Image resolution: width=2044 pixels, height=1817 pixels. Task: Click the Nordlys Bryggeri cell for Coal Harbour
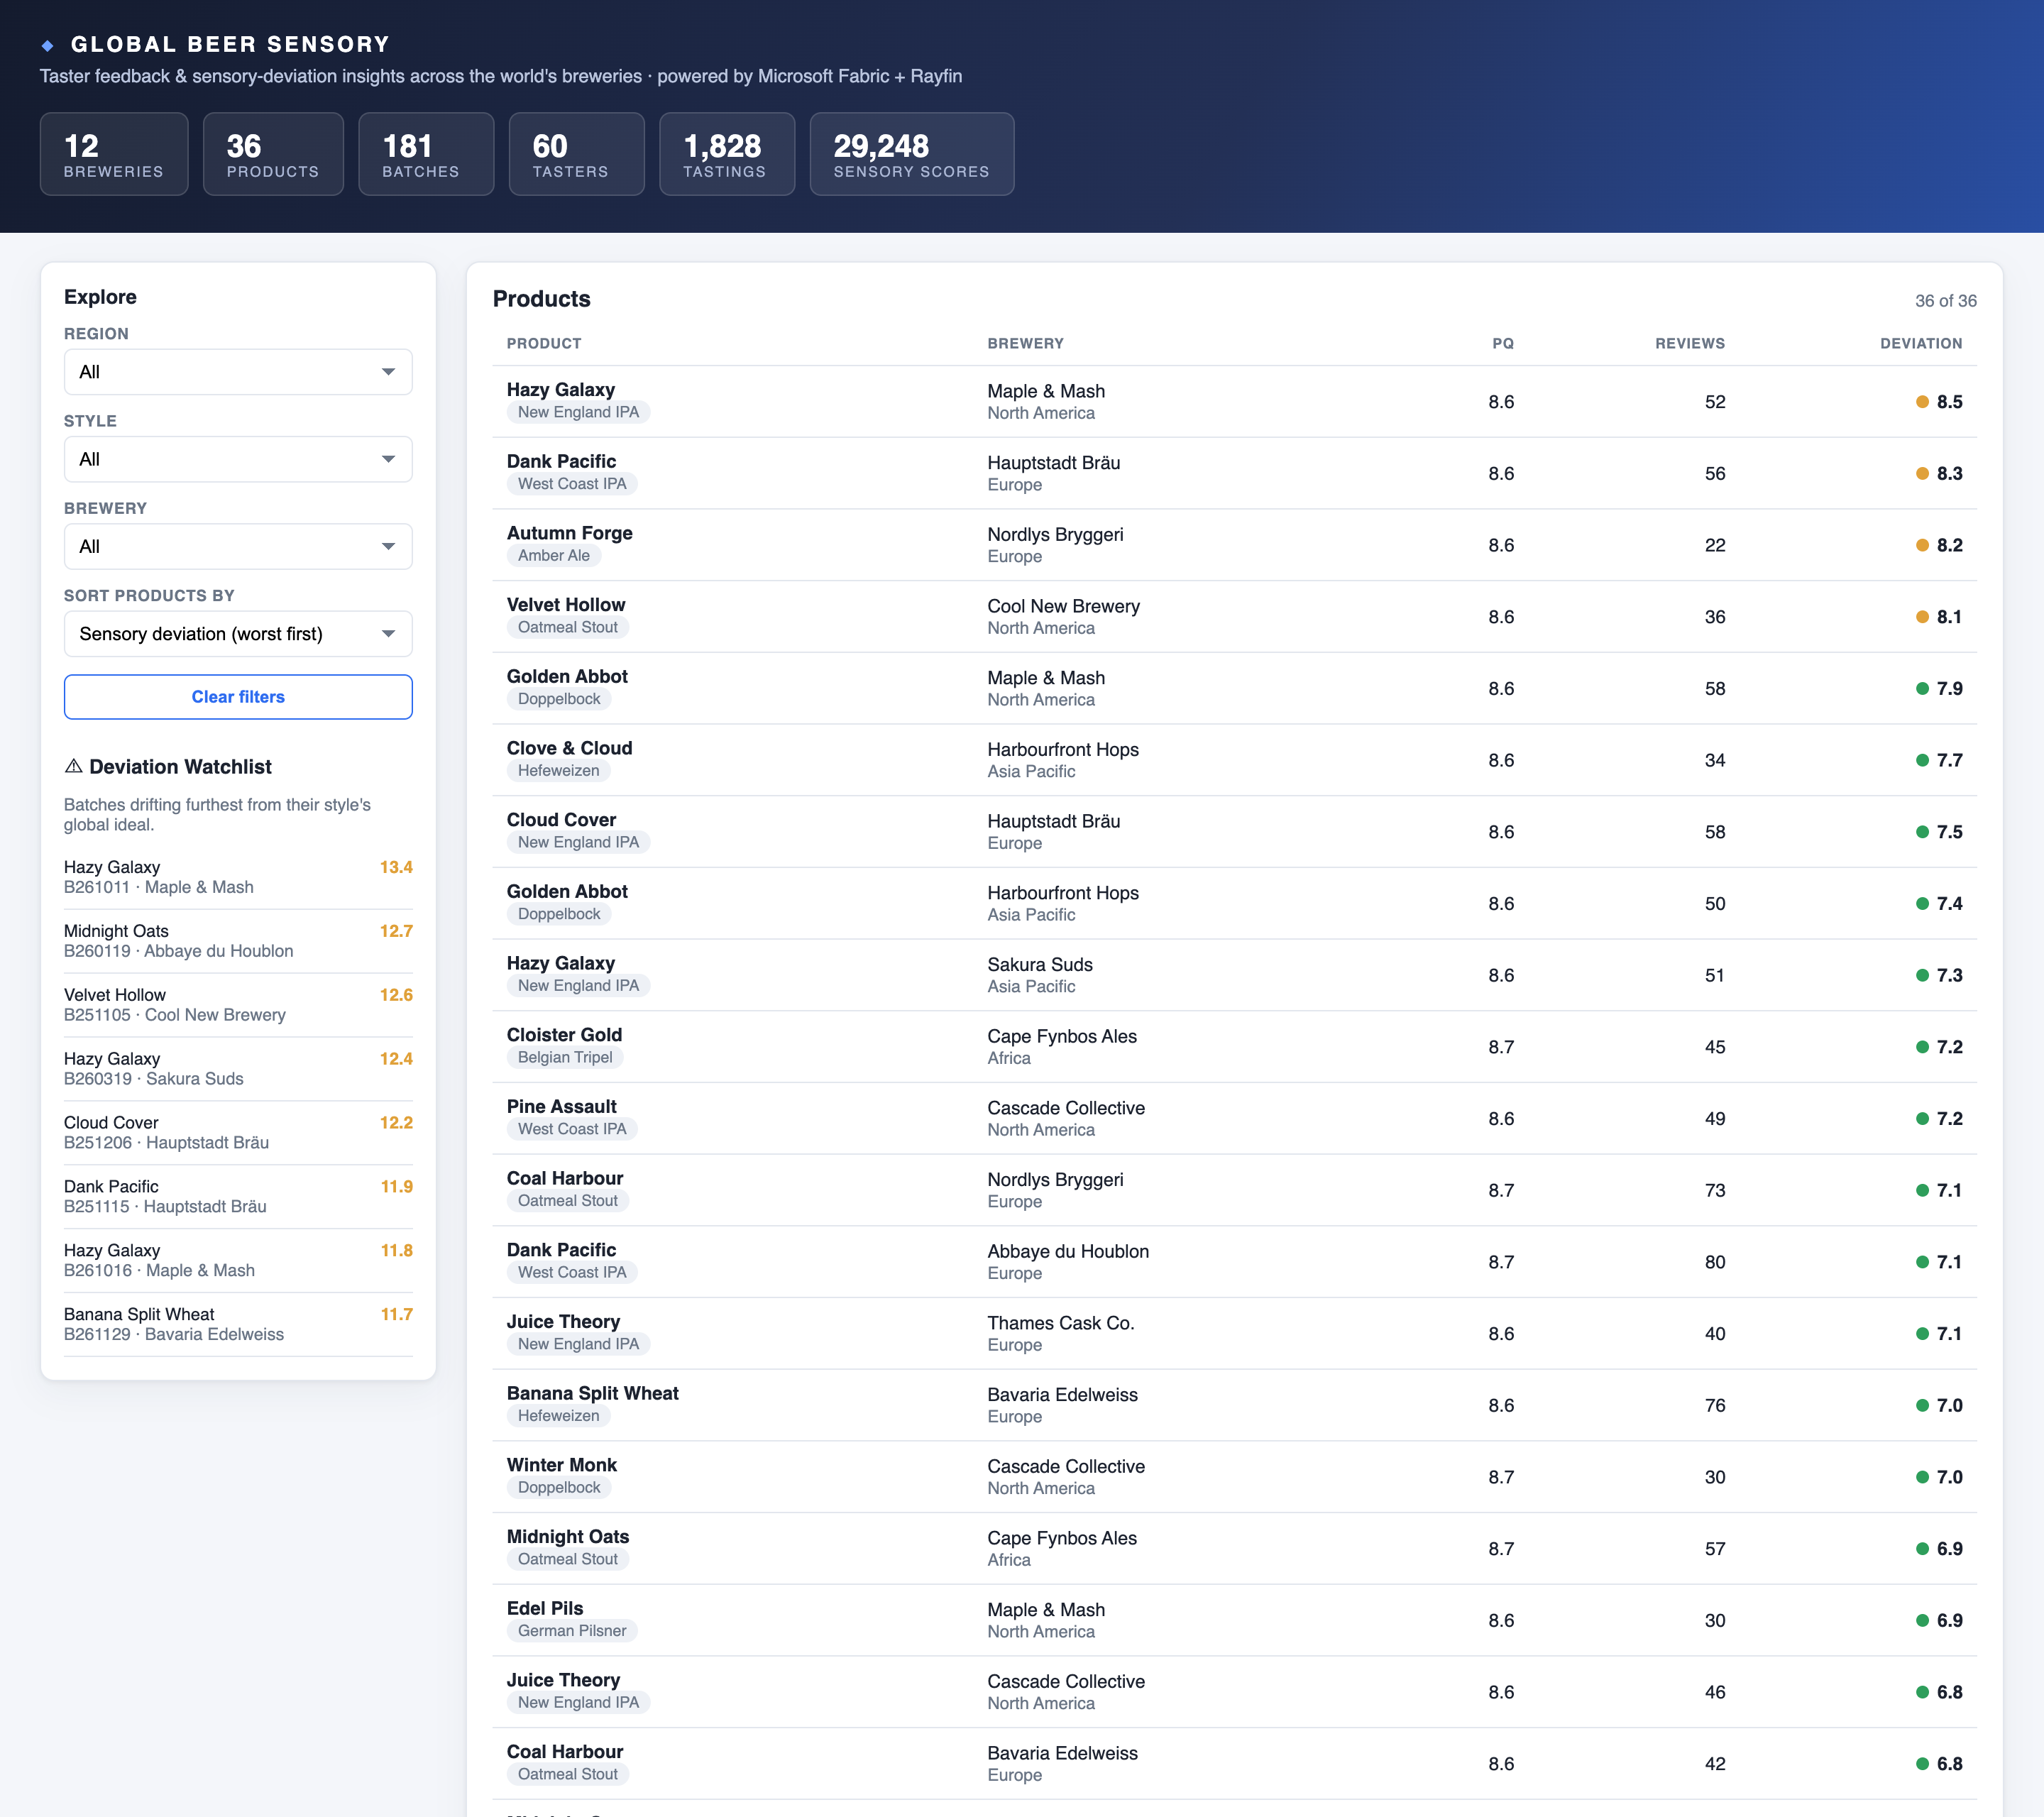coord(1055,1190)
